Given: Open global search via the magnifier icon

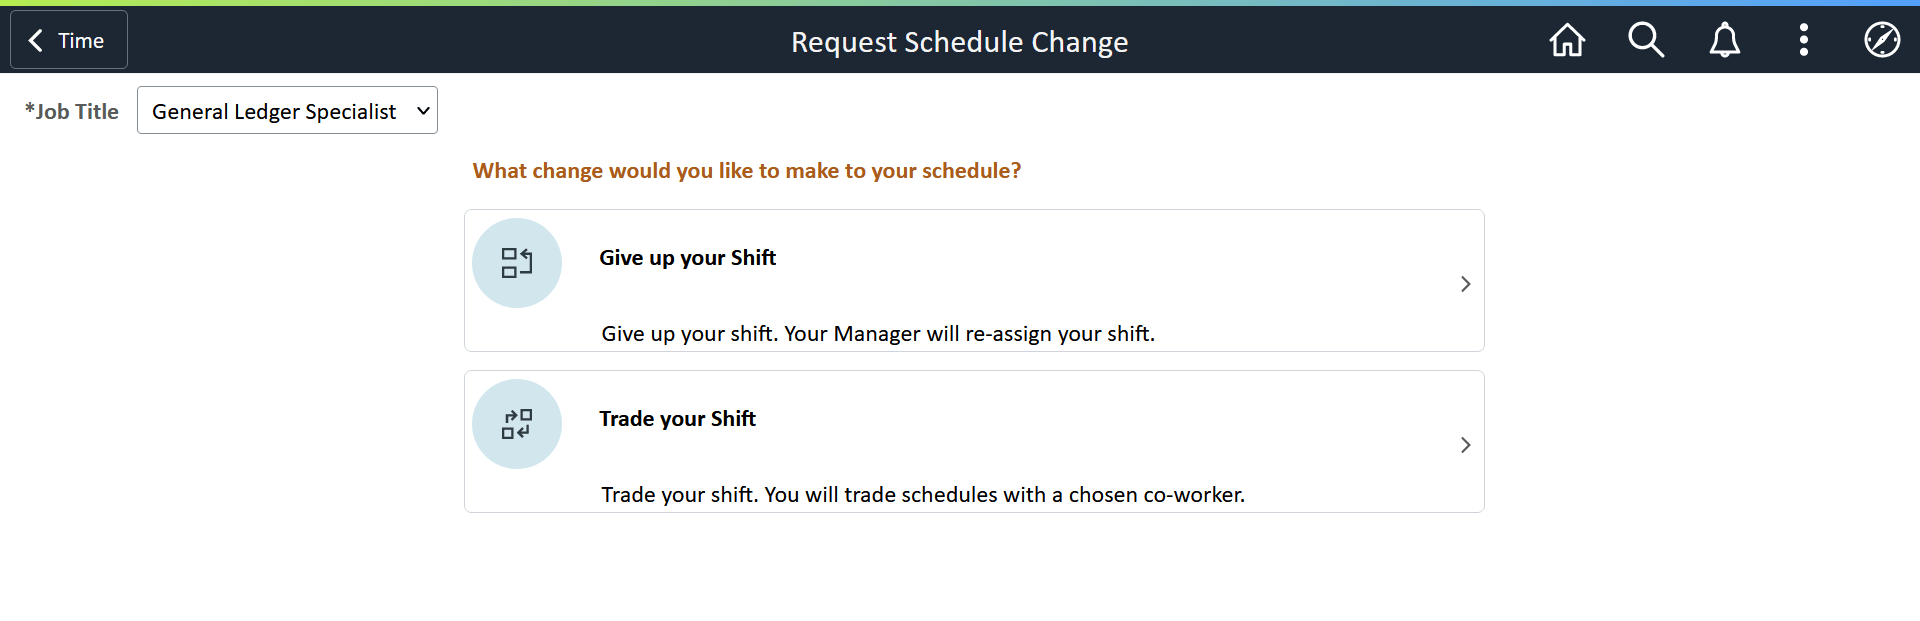Looking at the screenshot, I should pos(1645,40).
